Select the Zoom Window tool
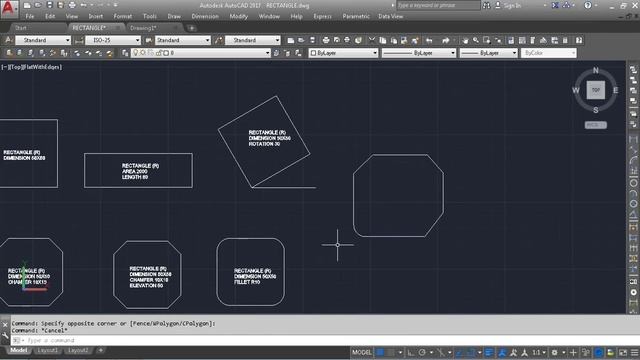This screenshot has height=360, width=640. (x=487, y=40)
